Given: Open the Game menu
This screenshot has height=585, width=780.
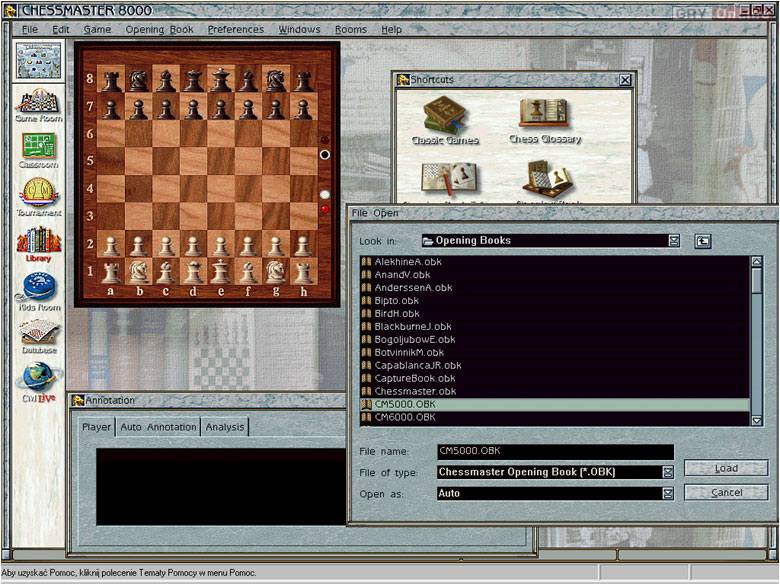Looking at the screenshot, I should coord(97,29).
